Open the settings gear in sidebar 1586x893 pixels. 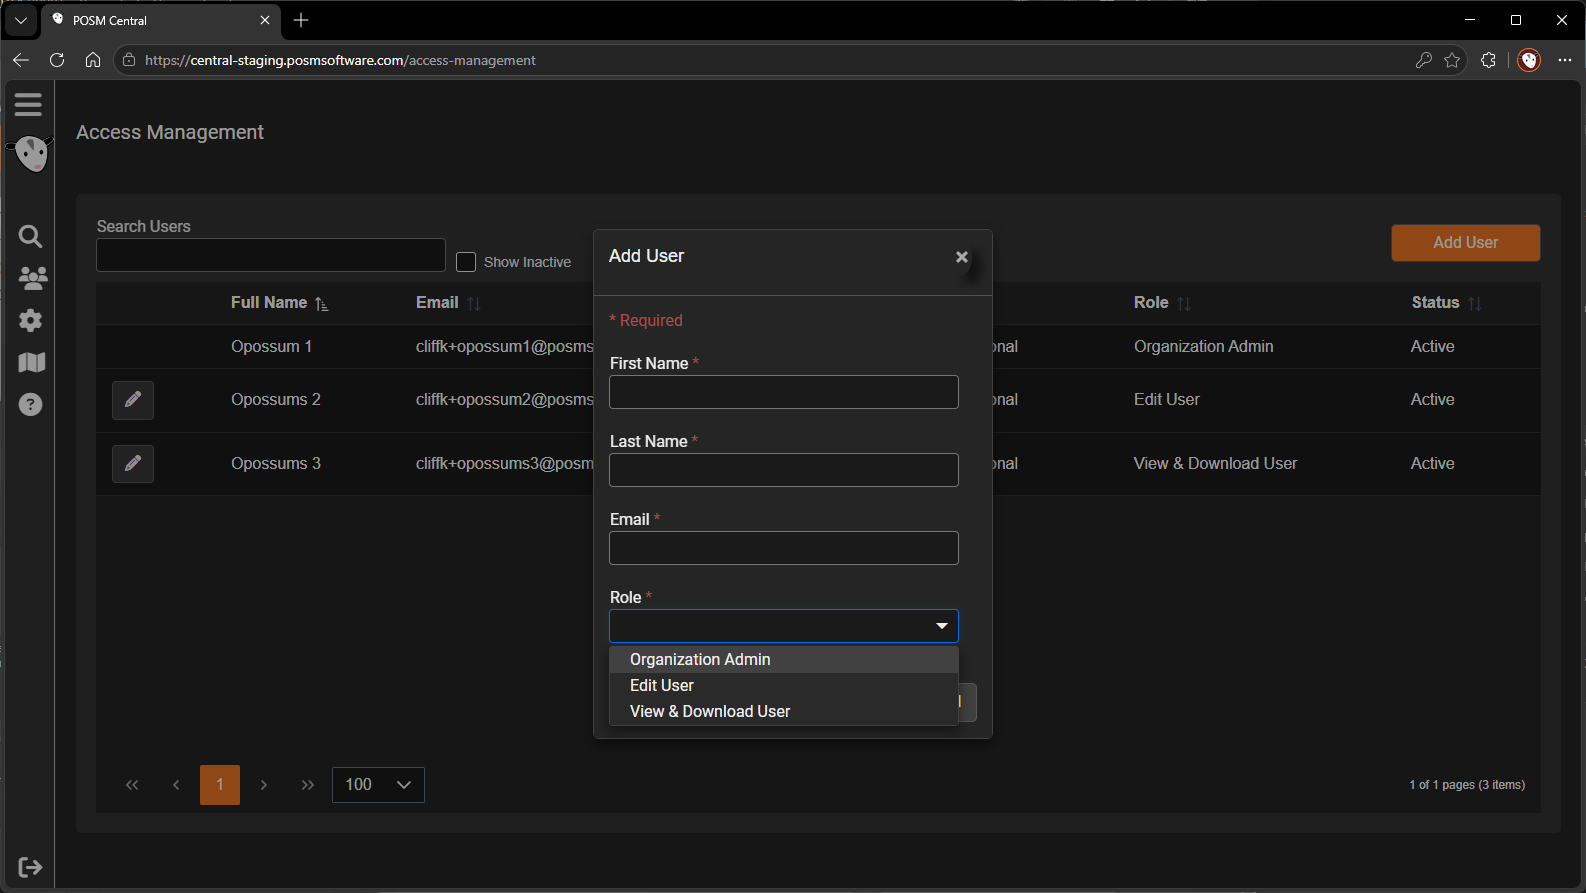[x=31, y=320]
